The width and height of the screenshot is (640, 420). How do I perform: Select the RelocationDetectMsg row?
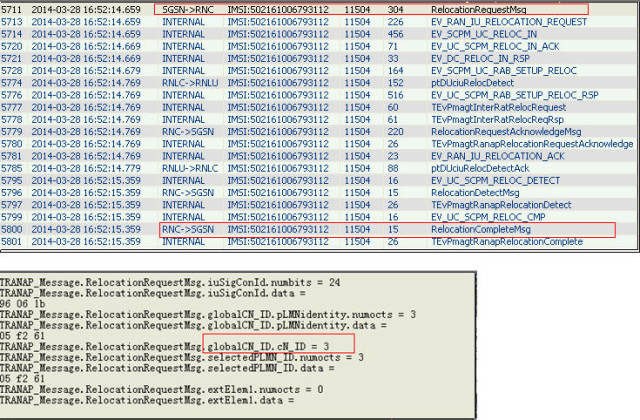[x=319, y=193]
